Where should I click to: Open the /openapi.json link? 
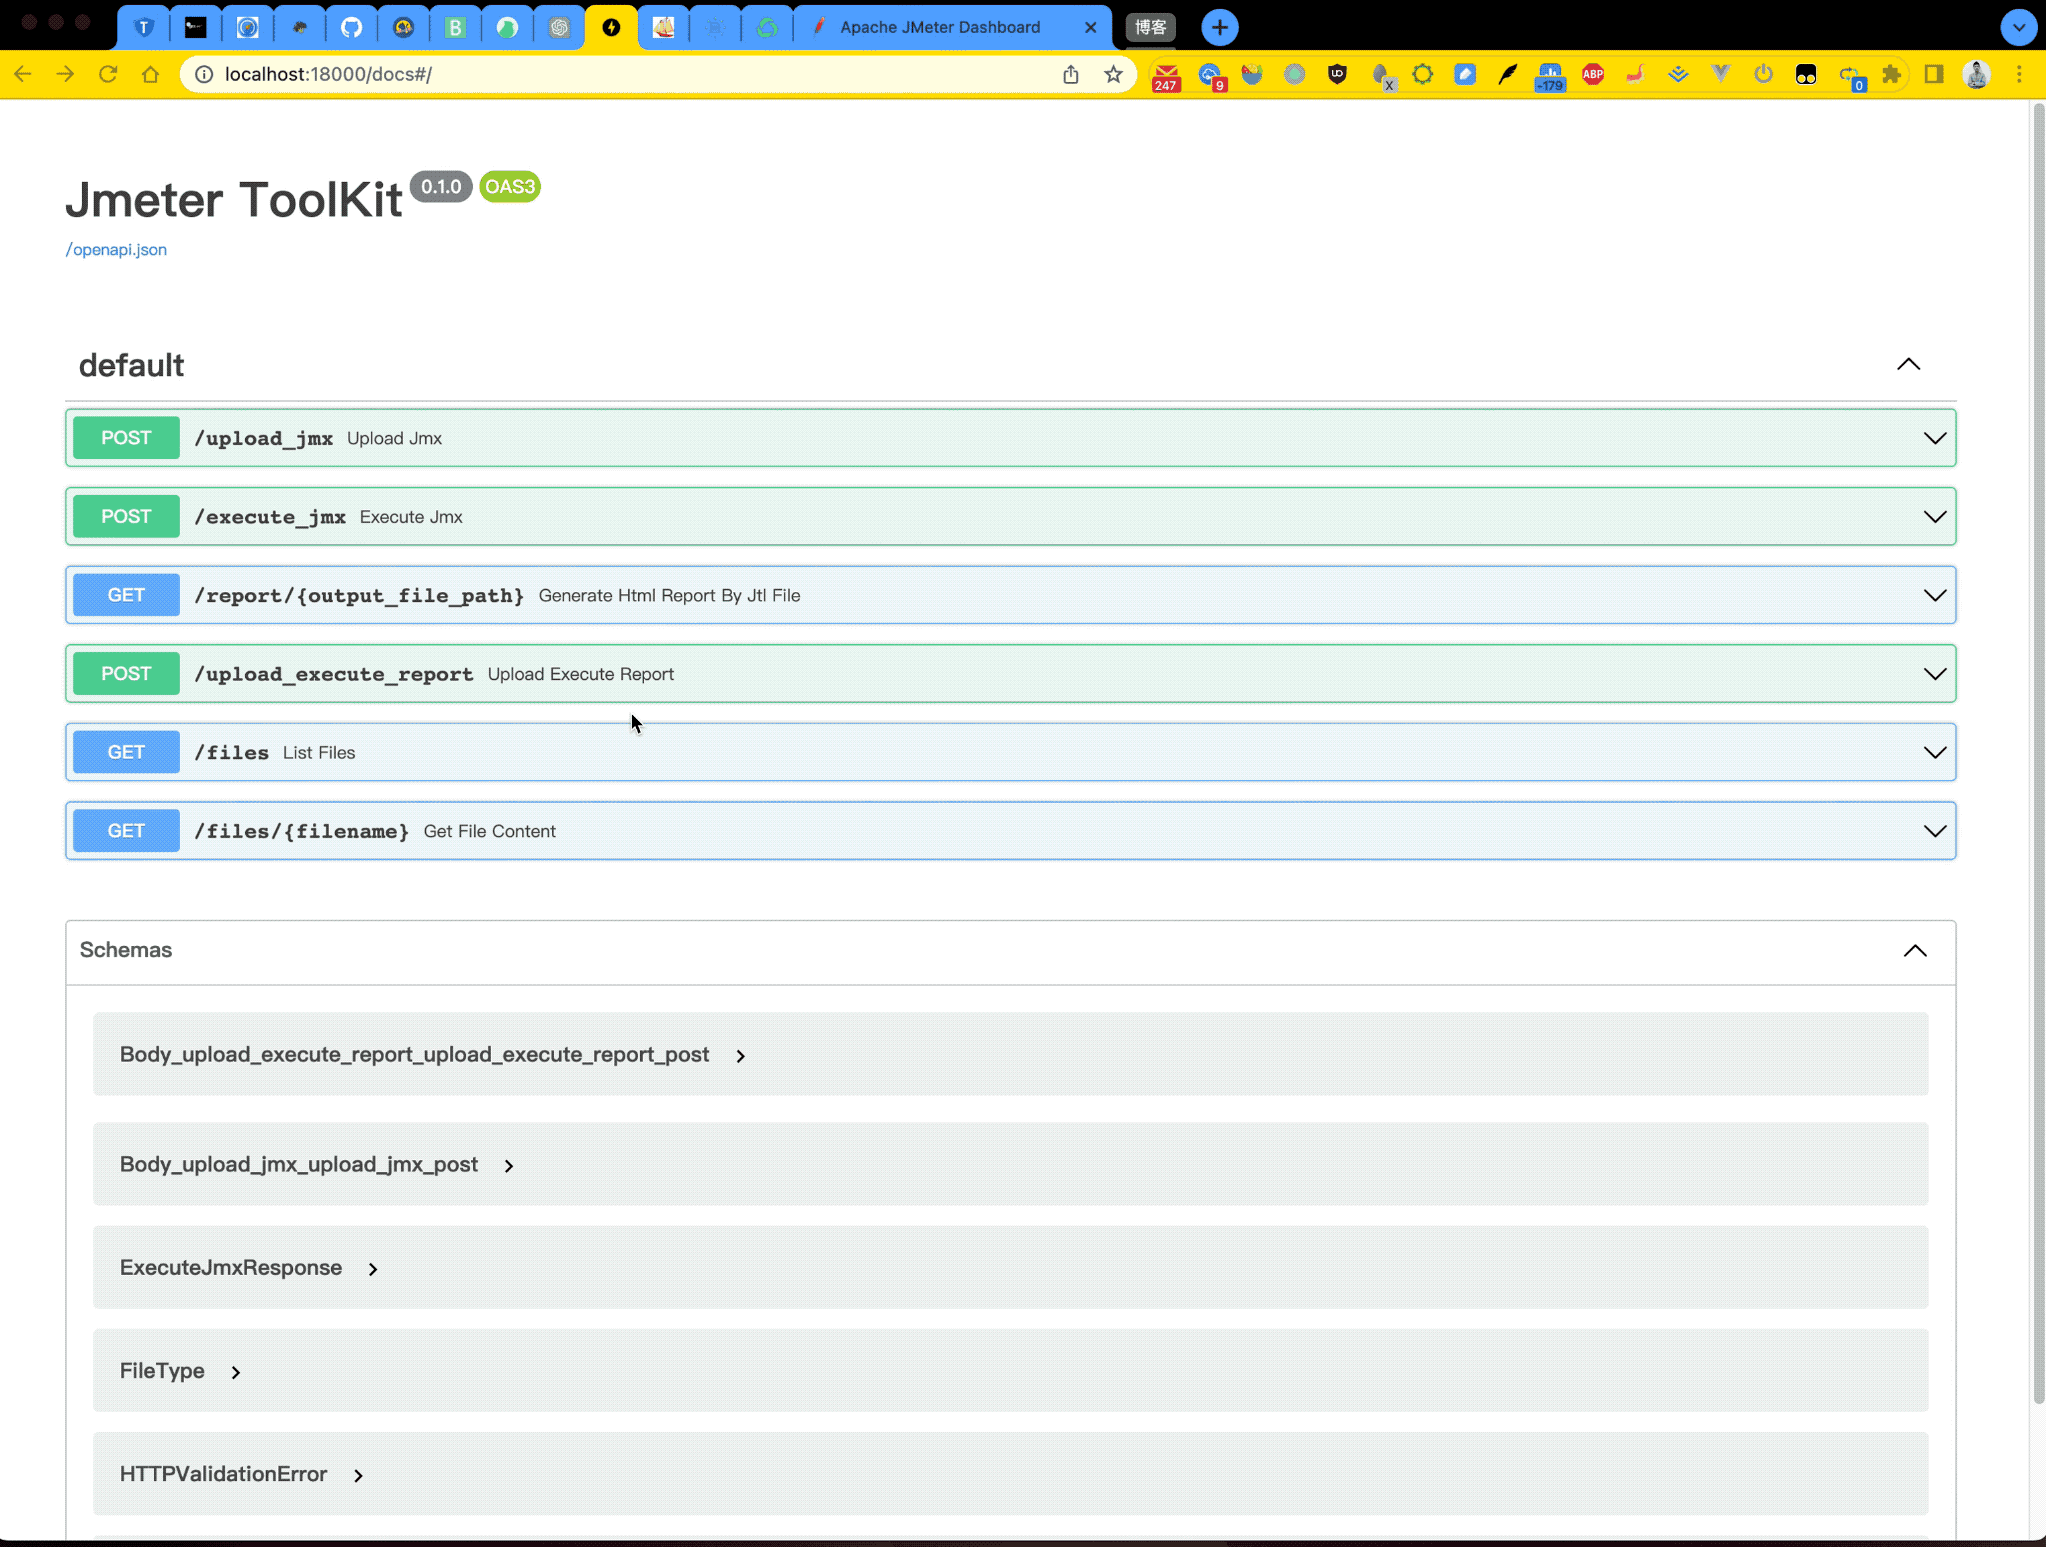click(116, 249)
